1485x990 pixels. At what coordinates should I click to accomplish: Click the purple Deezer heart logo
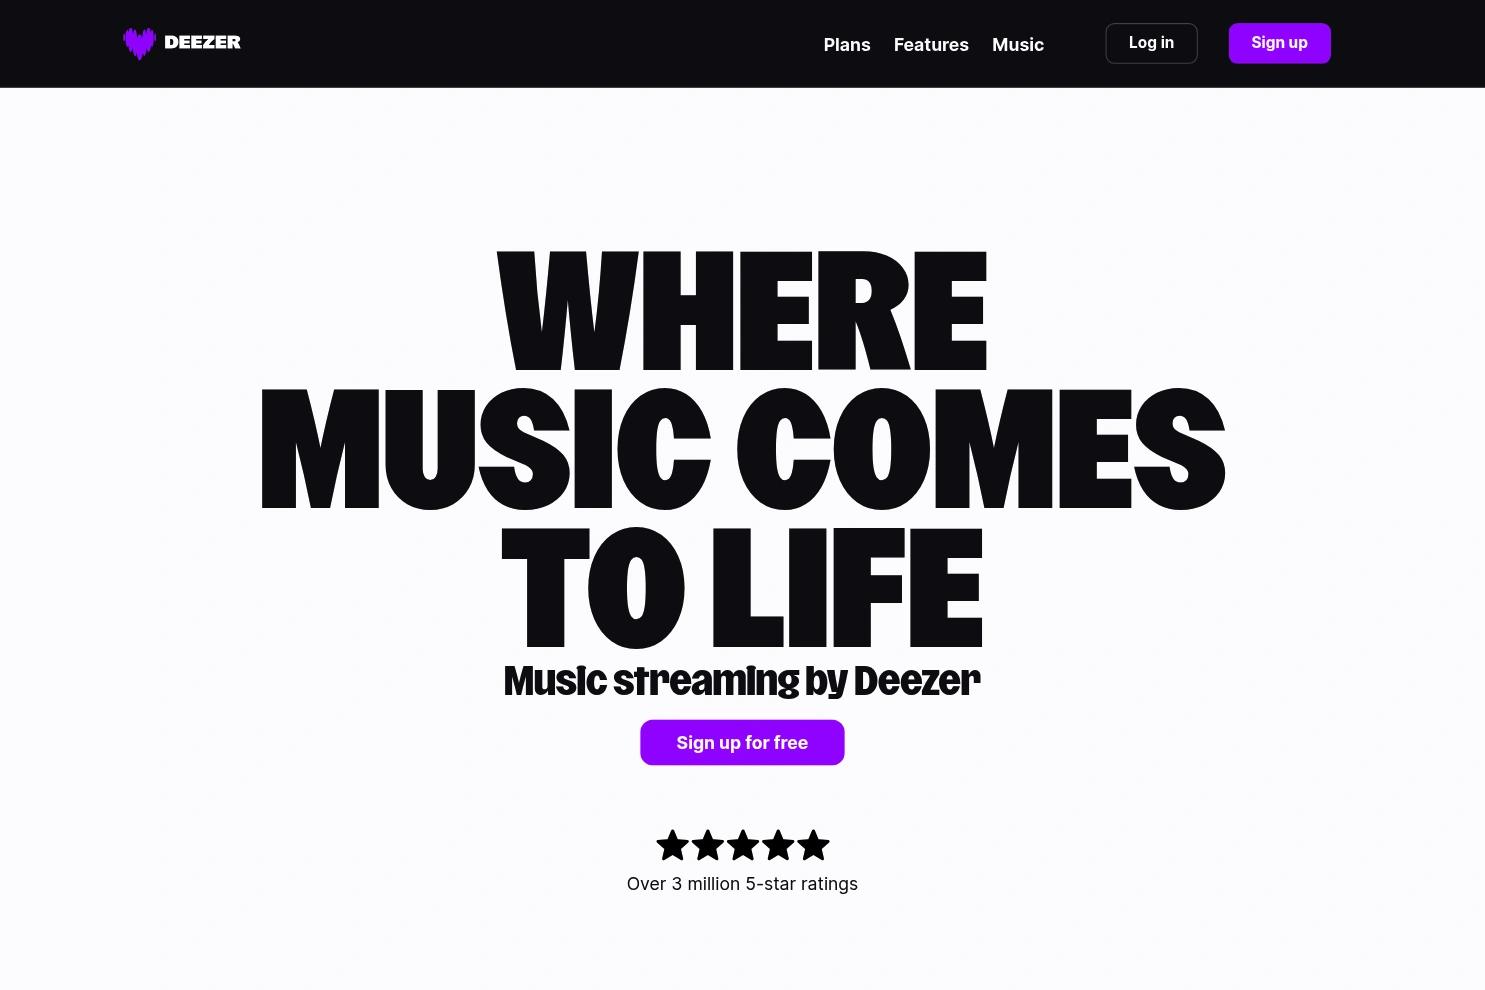[139, 43]
